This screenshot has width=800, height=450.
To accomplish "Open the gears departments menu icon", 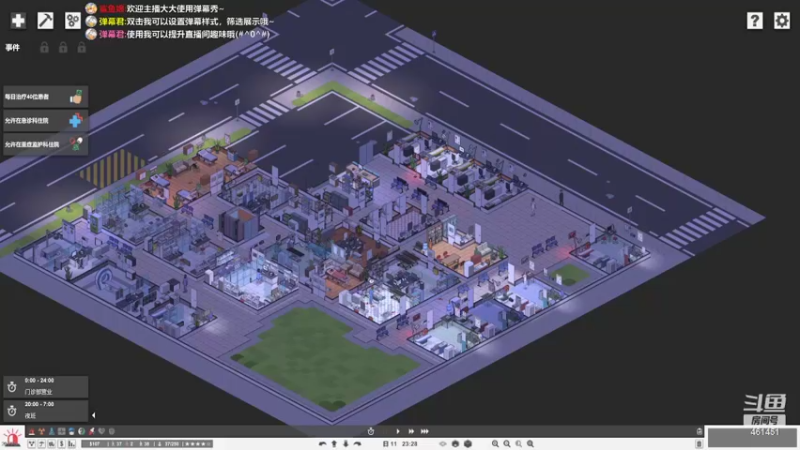I will 72,20.
